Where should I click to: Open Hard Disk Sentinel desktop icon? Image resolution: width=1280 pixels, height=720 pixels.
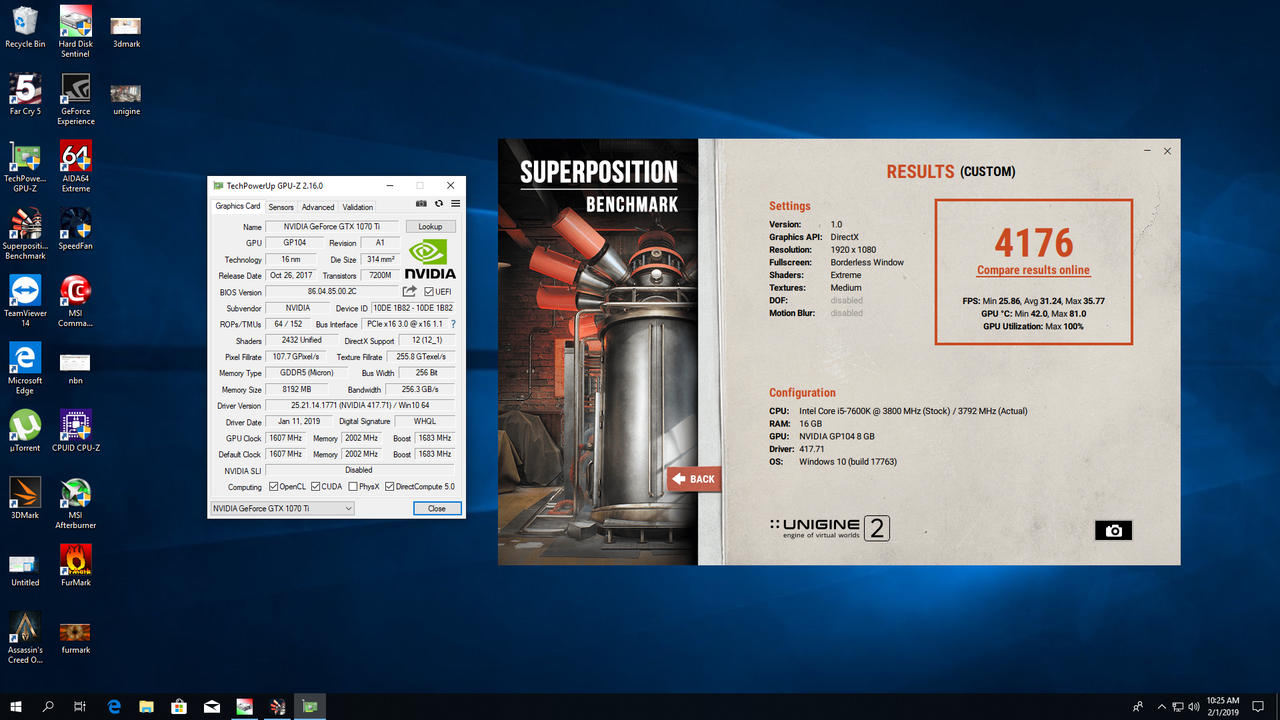(x=76, y=32)
